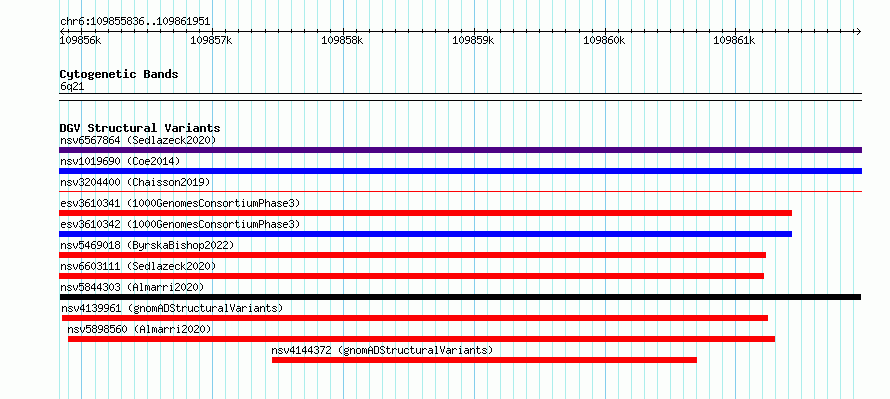890x399 pixels.
Task: Select the dark purple nsv6567864 variant bar
Action: pos(460,150)
